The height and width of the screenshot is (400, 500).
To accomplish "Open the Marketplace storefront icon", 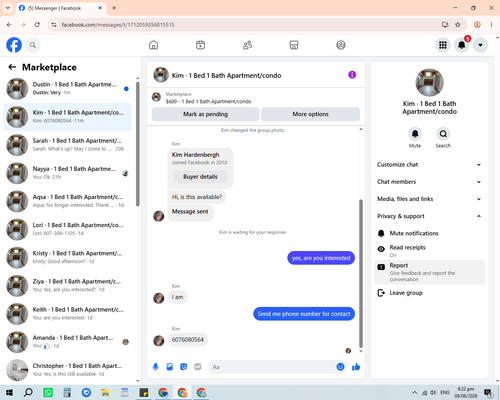I will coord(294,45).
